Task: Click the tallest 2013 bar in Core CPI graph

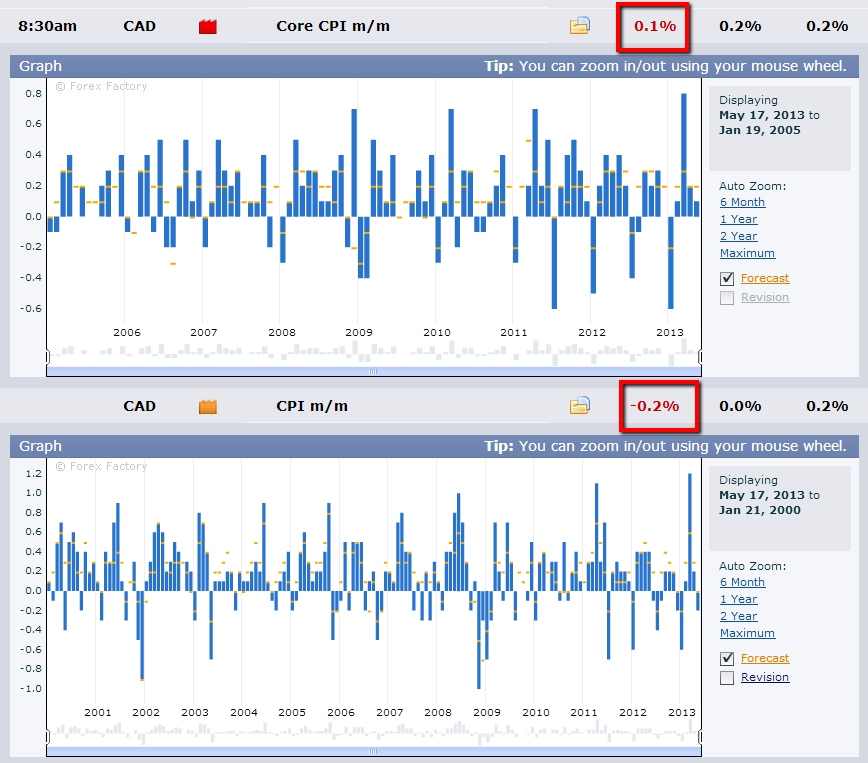Action: tap(684, 154)
